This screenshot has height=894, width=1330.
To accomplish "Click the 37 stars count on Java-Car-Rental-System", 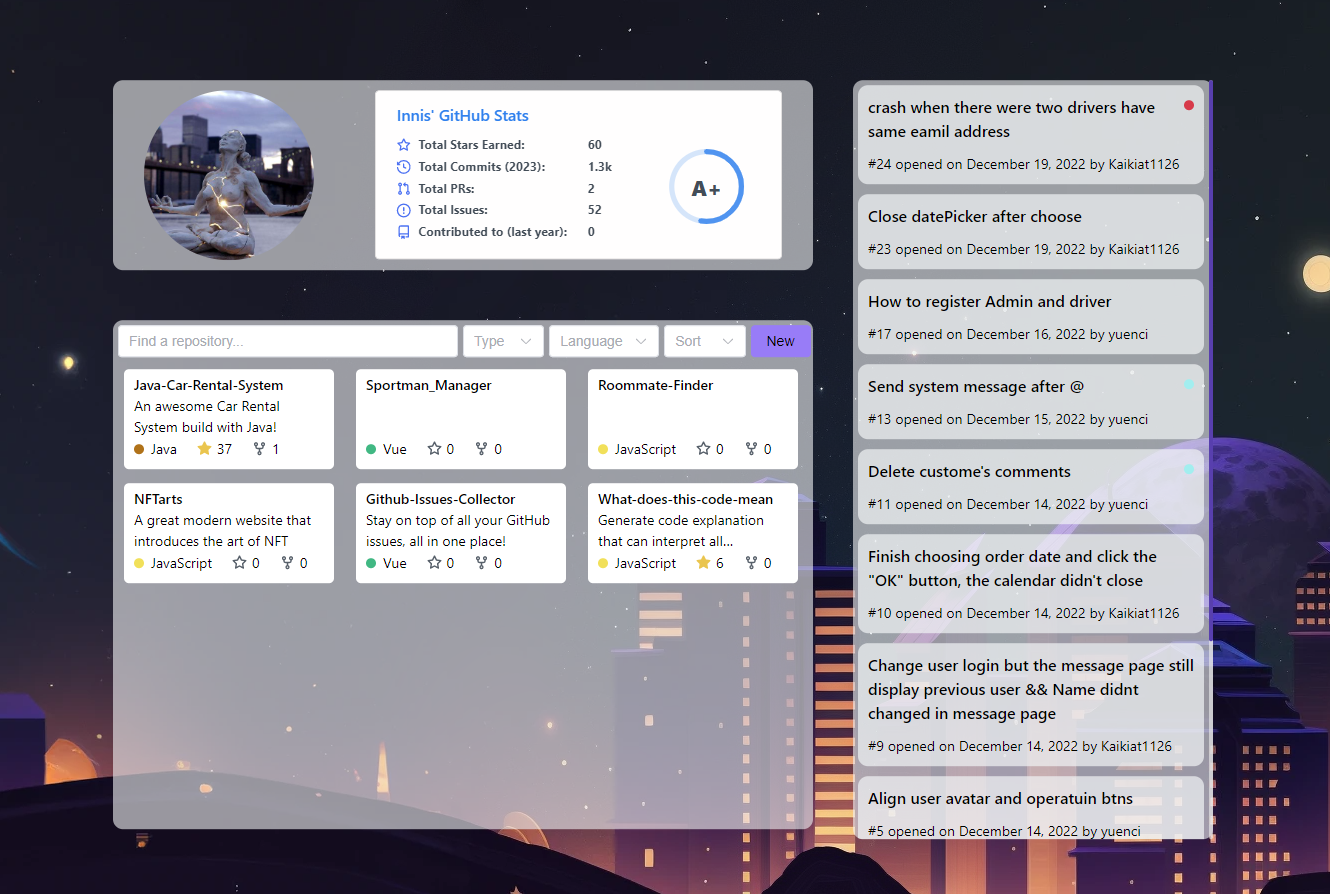I will pyautogui.click(x=224, y=449).
